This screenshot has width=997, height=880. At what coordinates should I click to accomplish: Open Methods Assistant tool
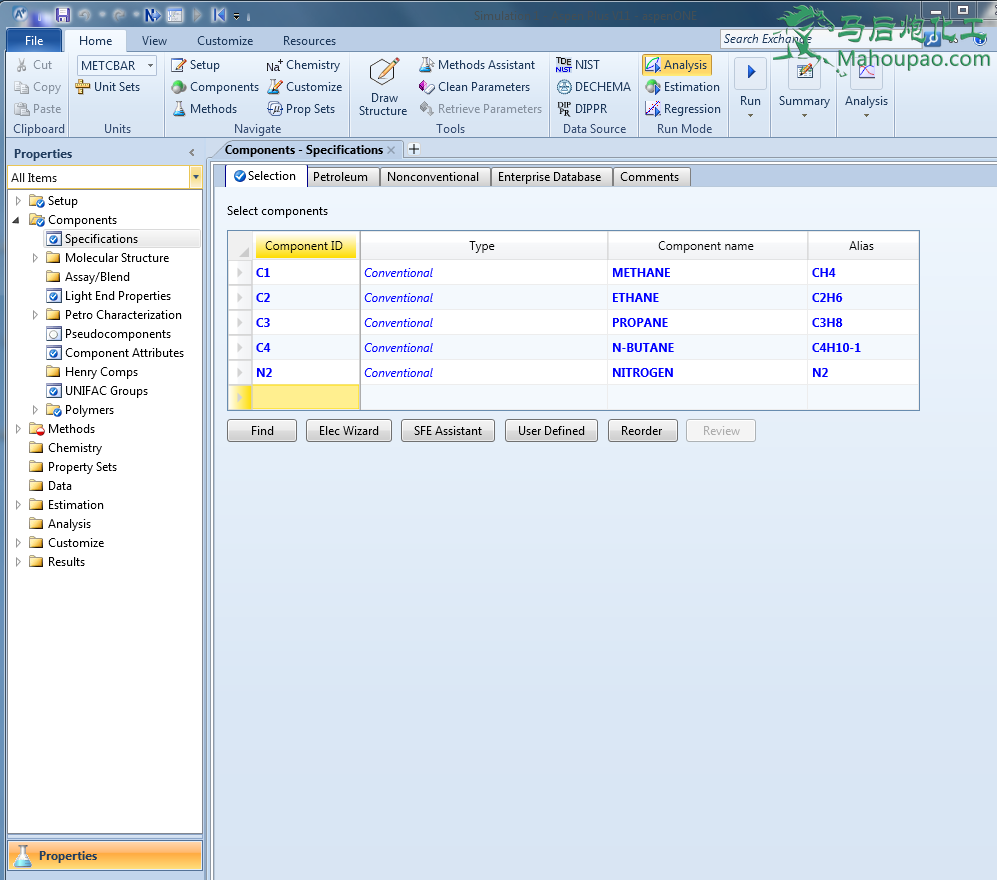pyautogui.click(x=477, y=65)
